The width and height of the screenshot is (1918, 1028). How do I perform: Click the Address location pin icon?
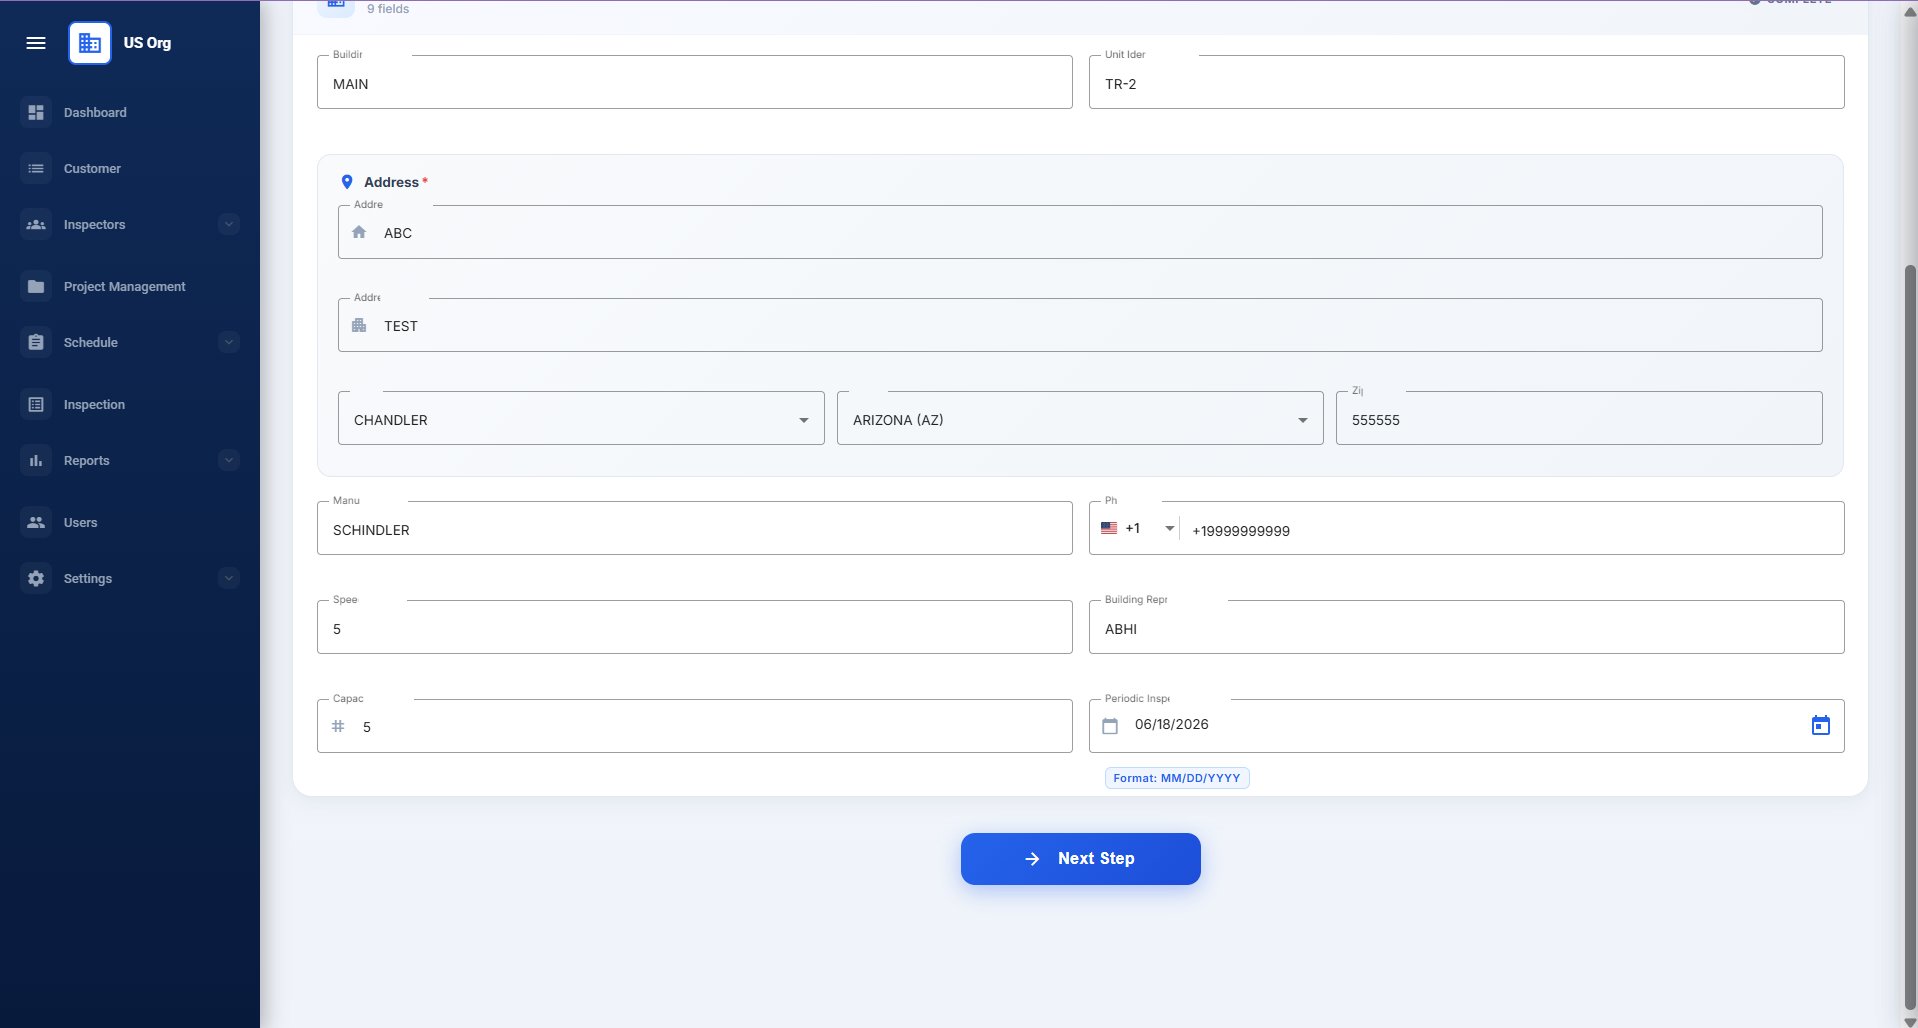347,182
